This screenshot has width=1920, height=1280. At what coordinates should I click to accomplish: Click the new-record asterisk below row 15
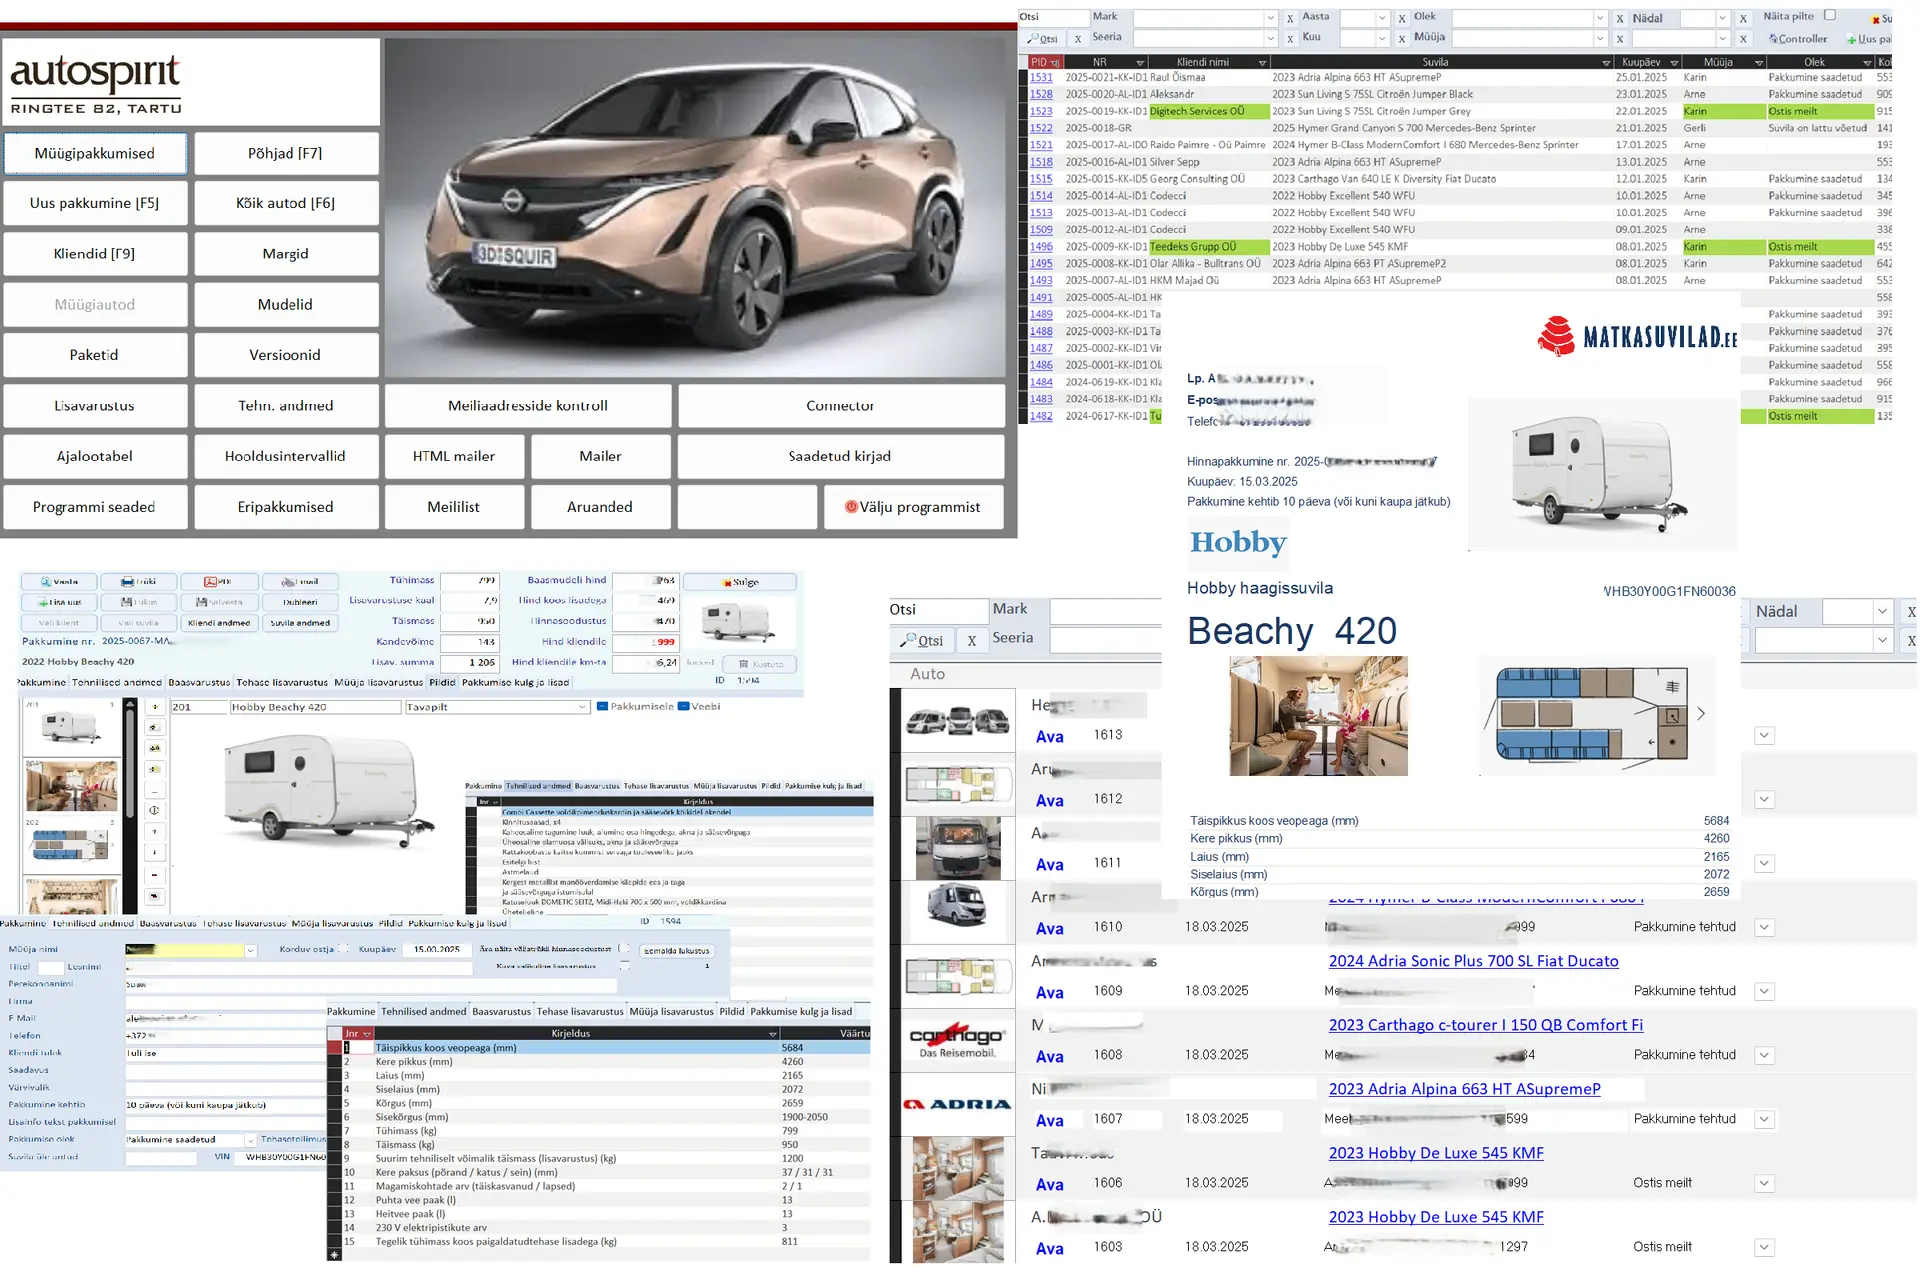pyautogui.click(x=334, y=1255)
